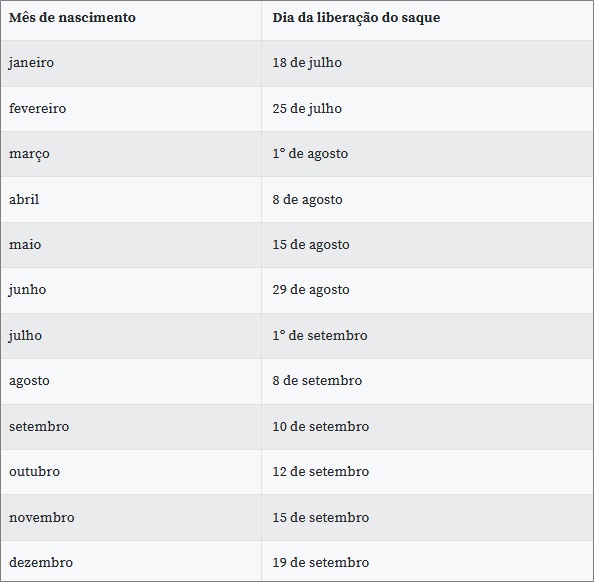Click the 'Mês de nascimento' column header
Image resolution: width=594 pixels, height=582 pixels.
coord(72,17)
